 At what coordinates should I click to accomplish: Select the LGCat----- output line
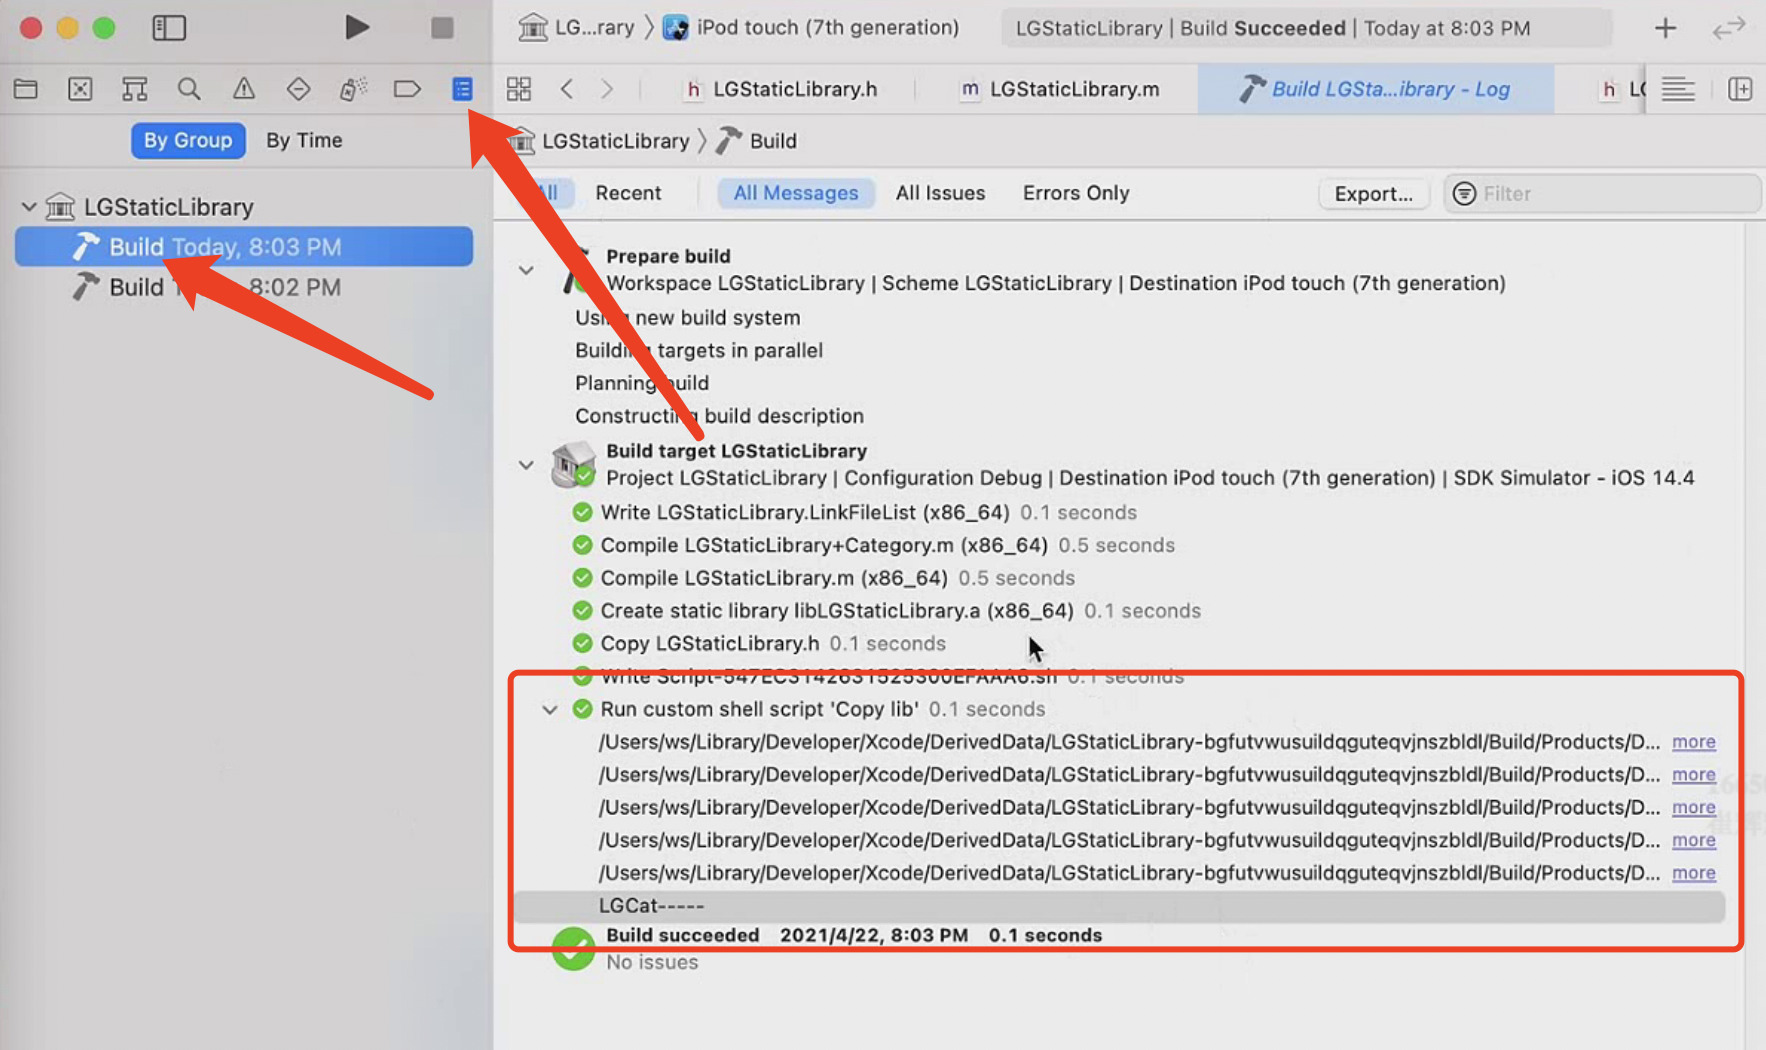[1120, 906]
